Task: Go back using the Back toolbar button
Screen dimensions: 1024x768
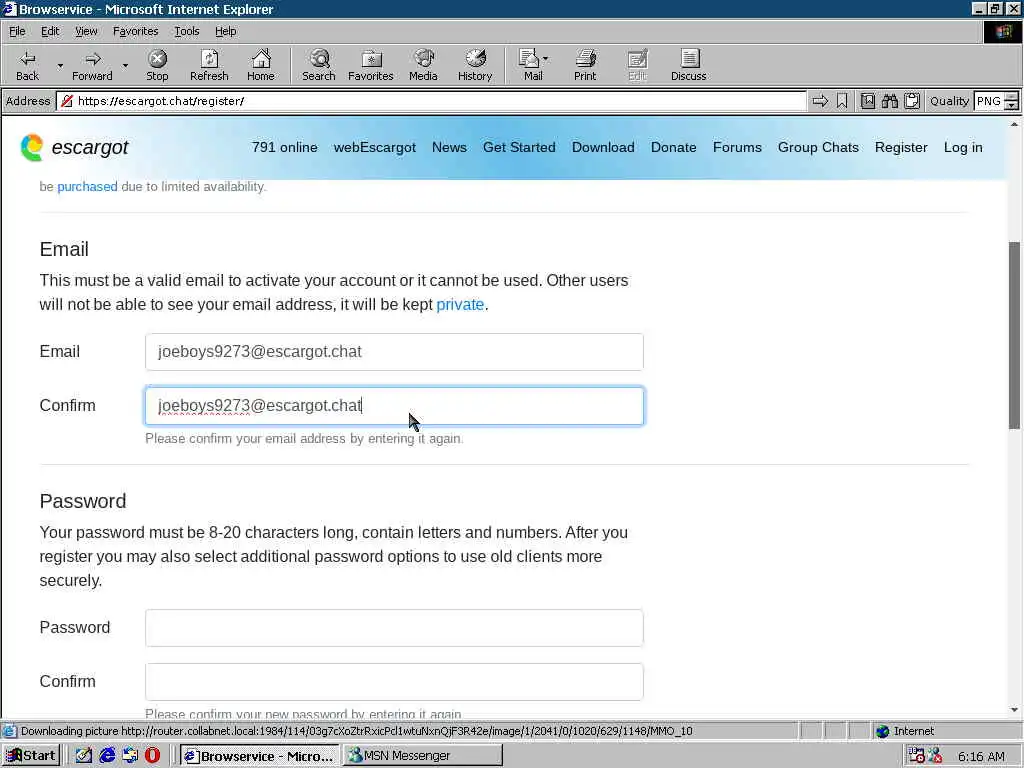Action: tap(27, 65)
